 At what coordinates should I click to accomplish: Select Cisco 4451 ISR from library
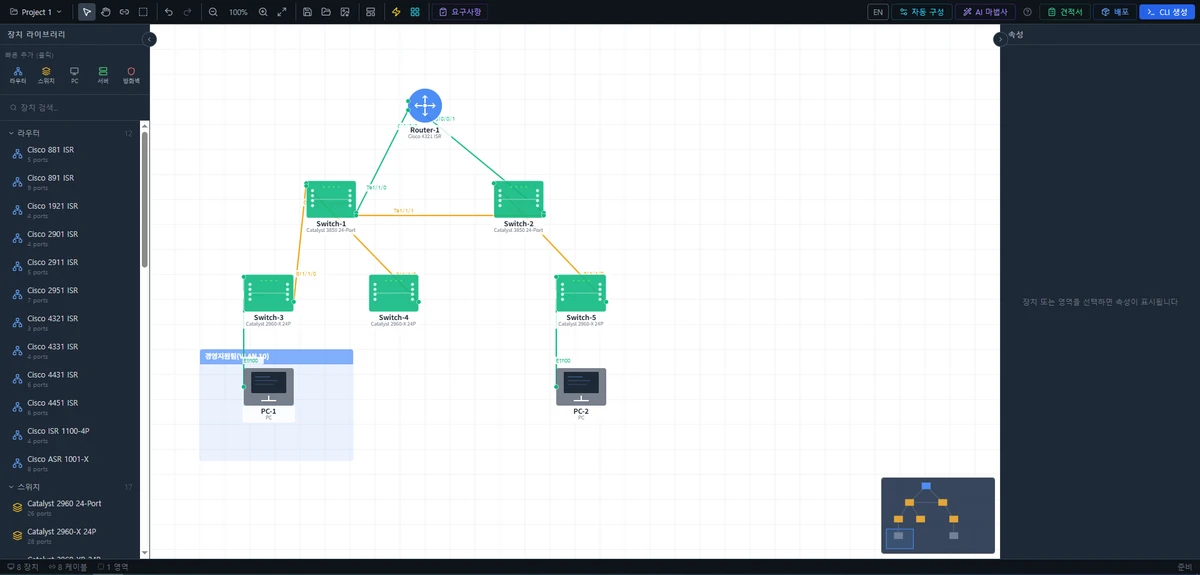[x=70, y=407]
